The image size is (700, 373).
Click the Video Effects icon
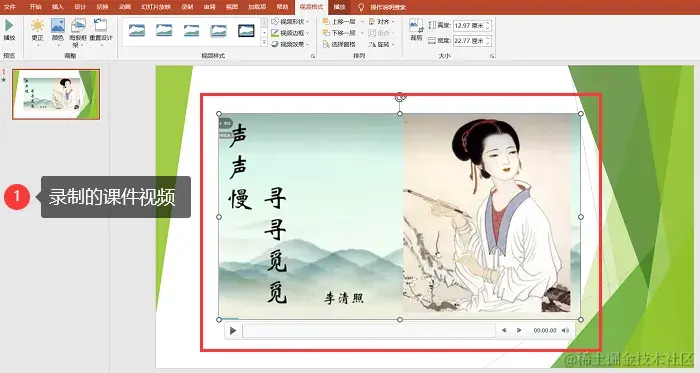[275, 44]
